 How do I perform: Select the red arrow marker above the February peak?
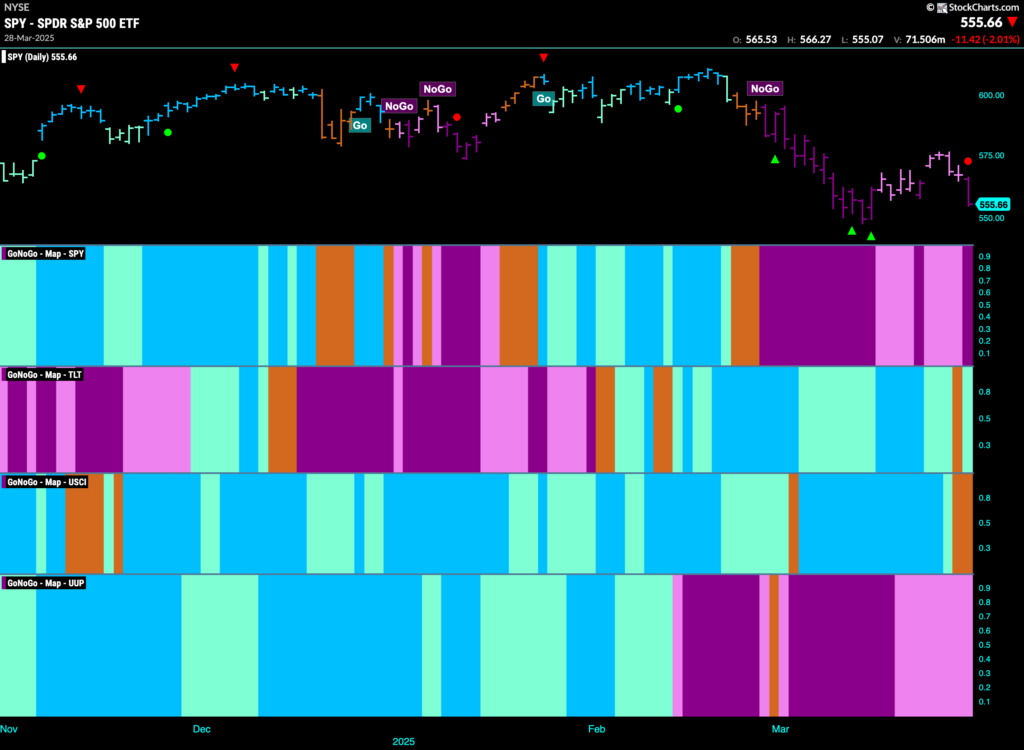[x=543, y=58]
